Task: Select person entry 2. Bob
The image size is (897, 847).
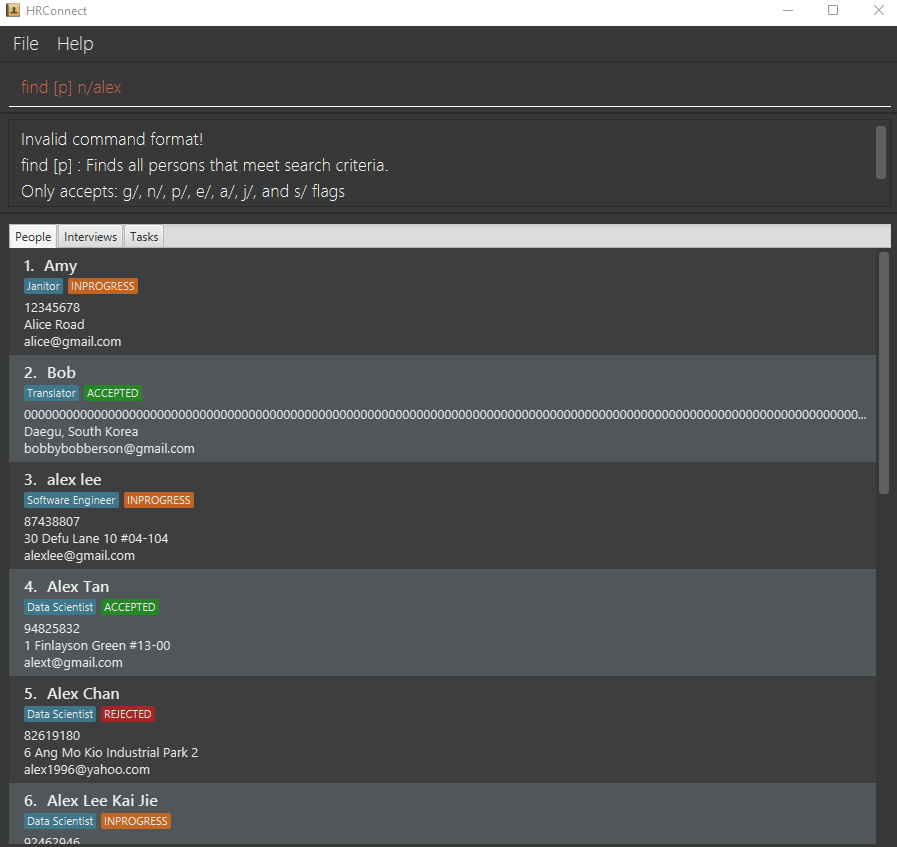Action: (x=442, y=409)
